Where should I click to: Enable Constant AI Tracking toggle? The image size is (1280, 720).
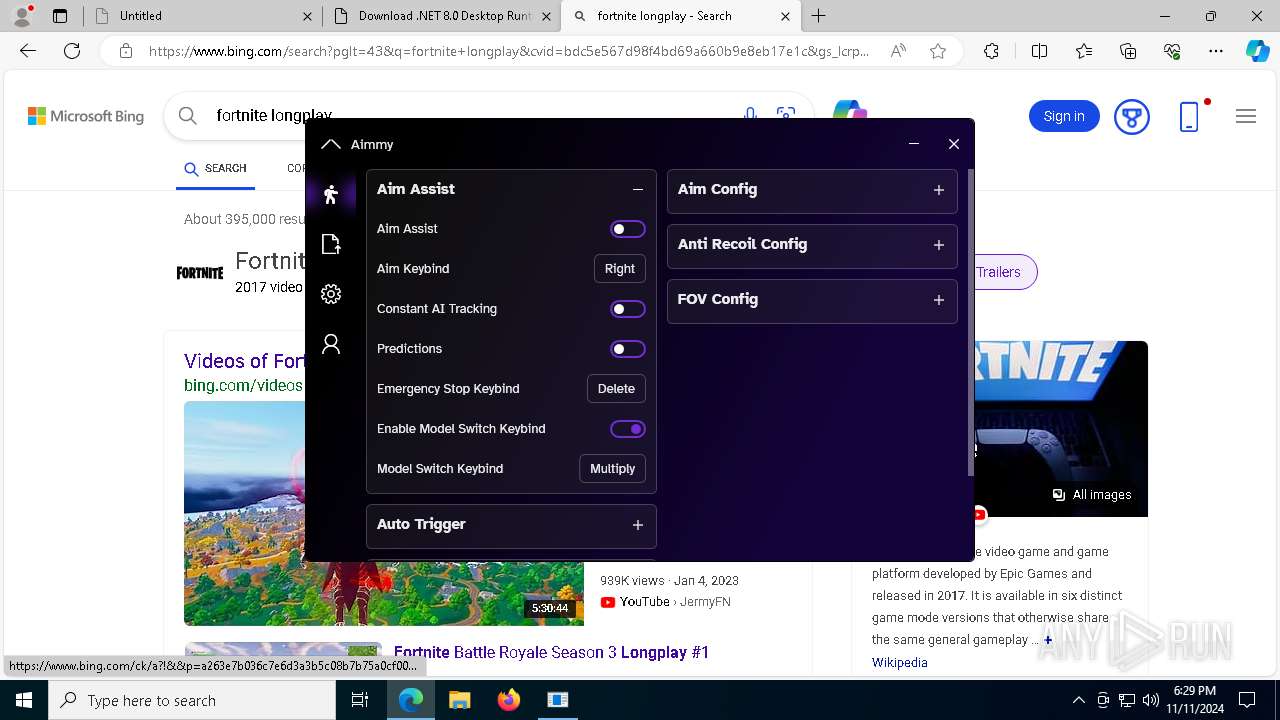click(628, 309)
